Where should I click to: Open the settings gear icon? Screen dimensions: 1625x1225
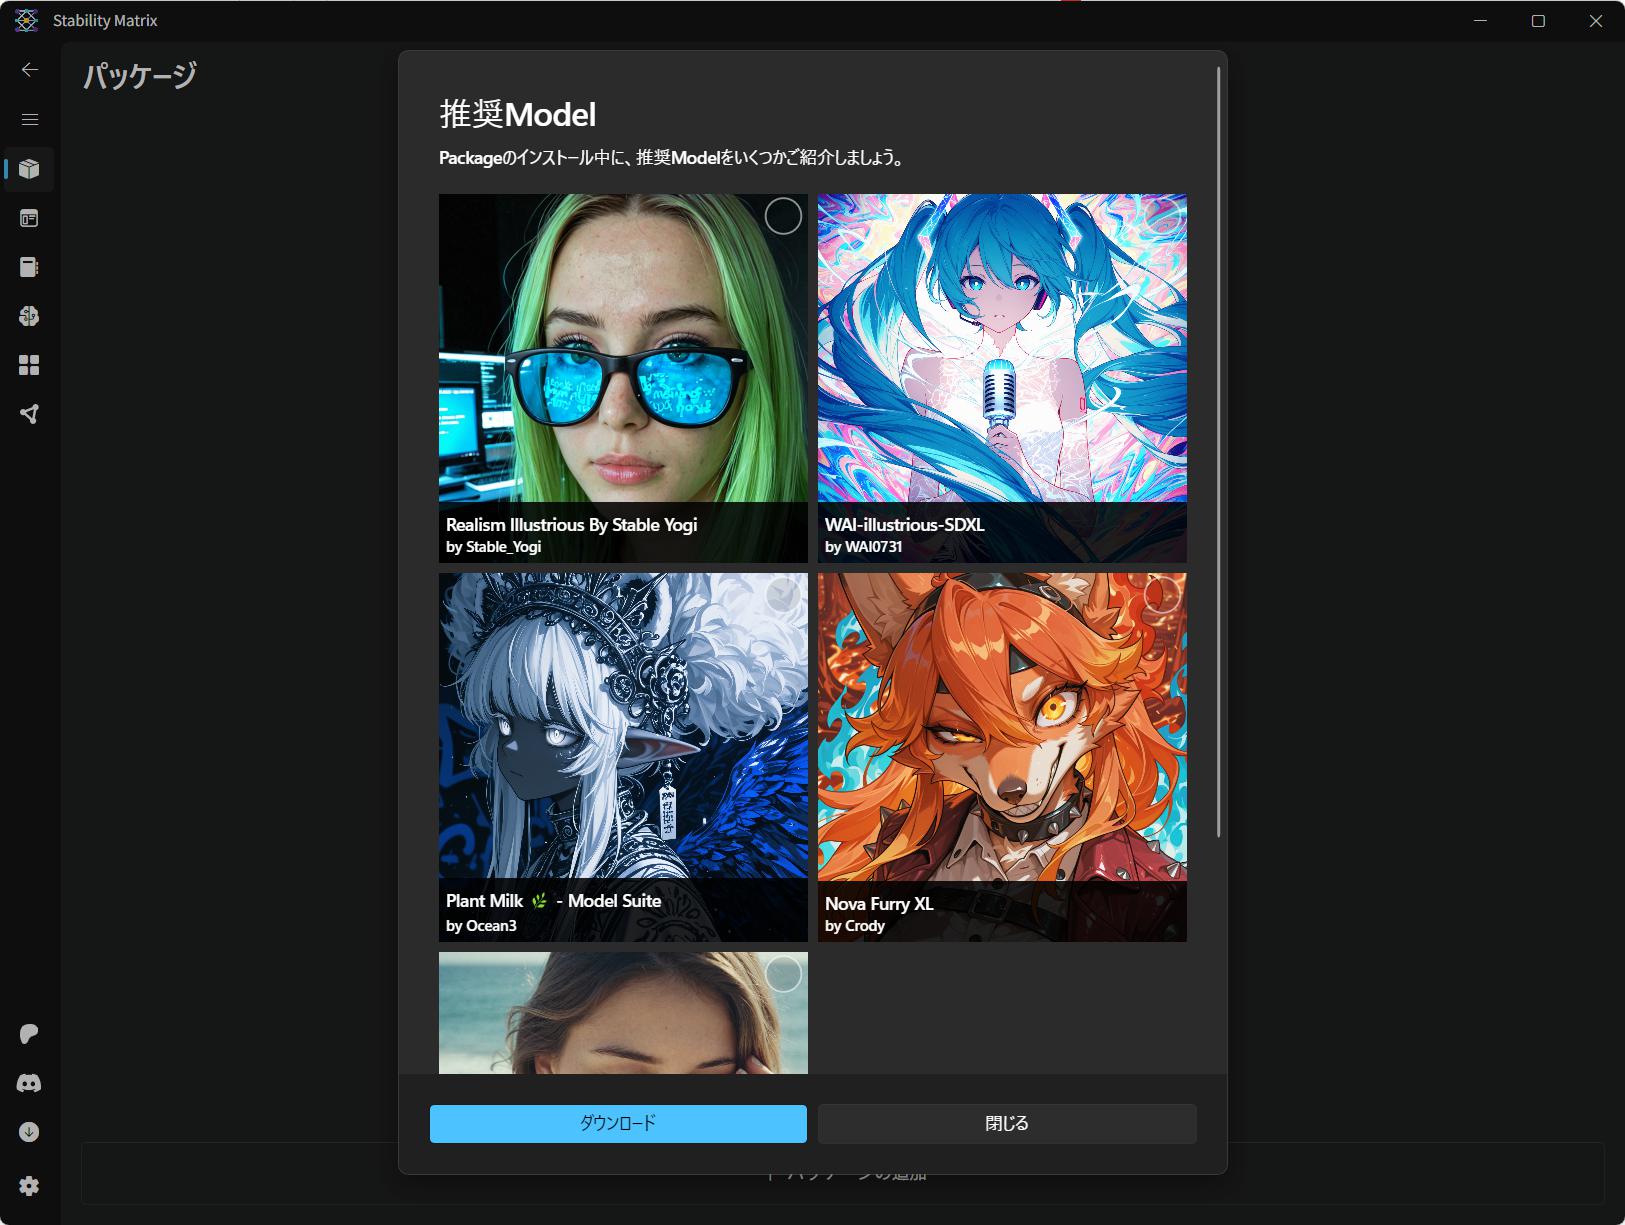click(x=29, y=1185)
